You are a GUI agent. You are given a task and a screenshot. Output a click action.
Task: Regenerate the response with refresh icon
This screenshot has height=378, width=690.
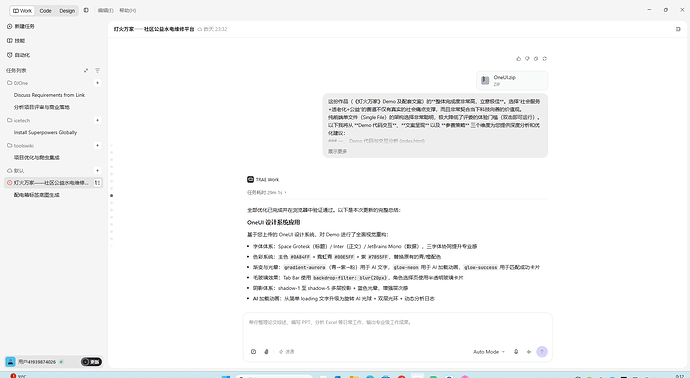click(x=544, y=59)
